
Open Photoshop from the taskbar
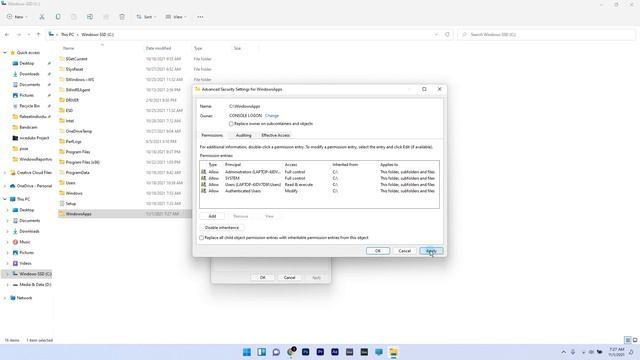tap(306, 352)
